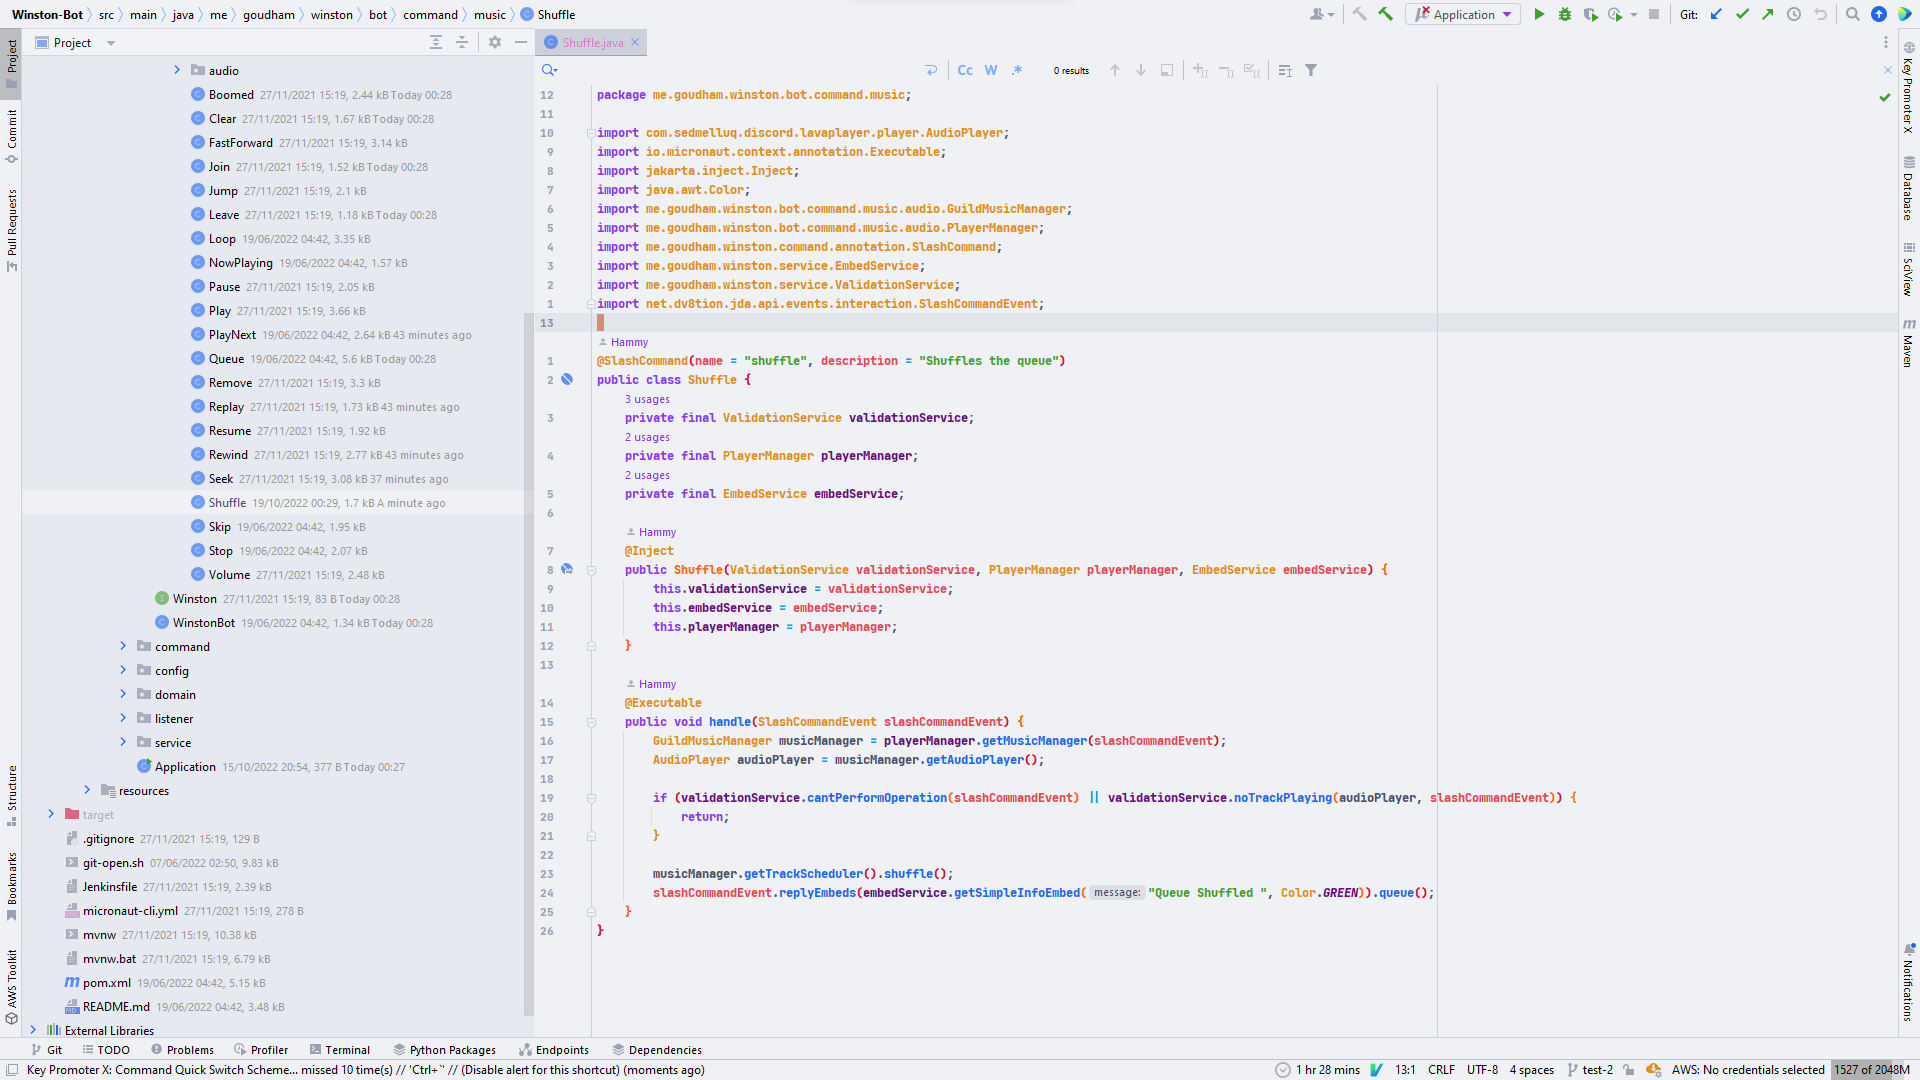
Task: Expand the audio folder
Action: 177,70
